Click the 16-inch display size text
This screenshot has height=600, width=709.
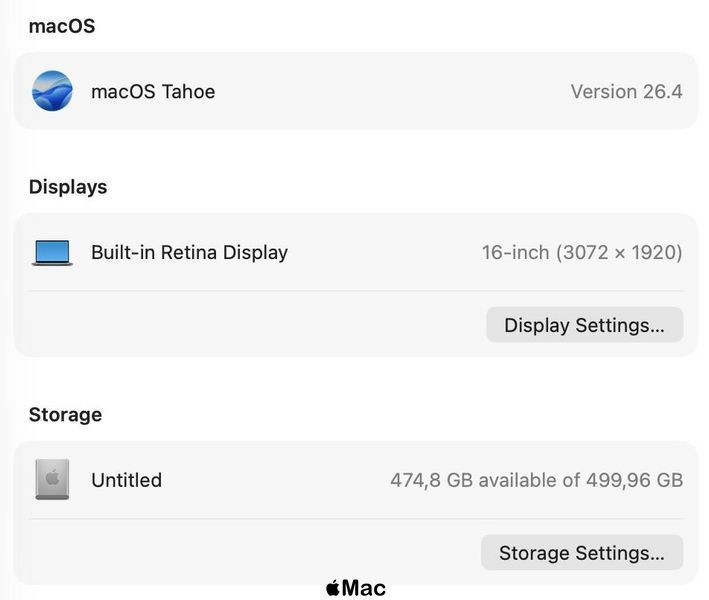point(515,252)
